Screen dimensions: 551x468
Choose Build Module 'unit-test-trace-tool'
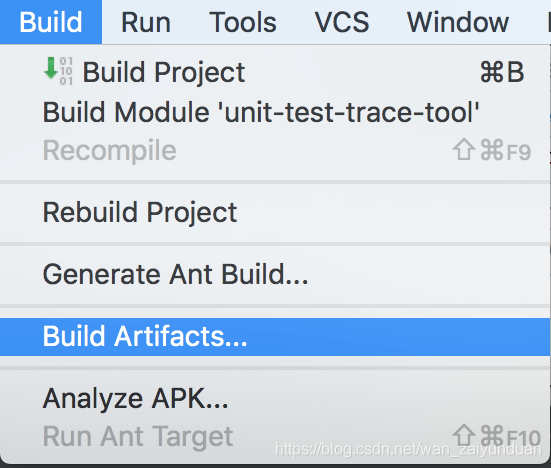point(275,112)
